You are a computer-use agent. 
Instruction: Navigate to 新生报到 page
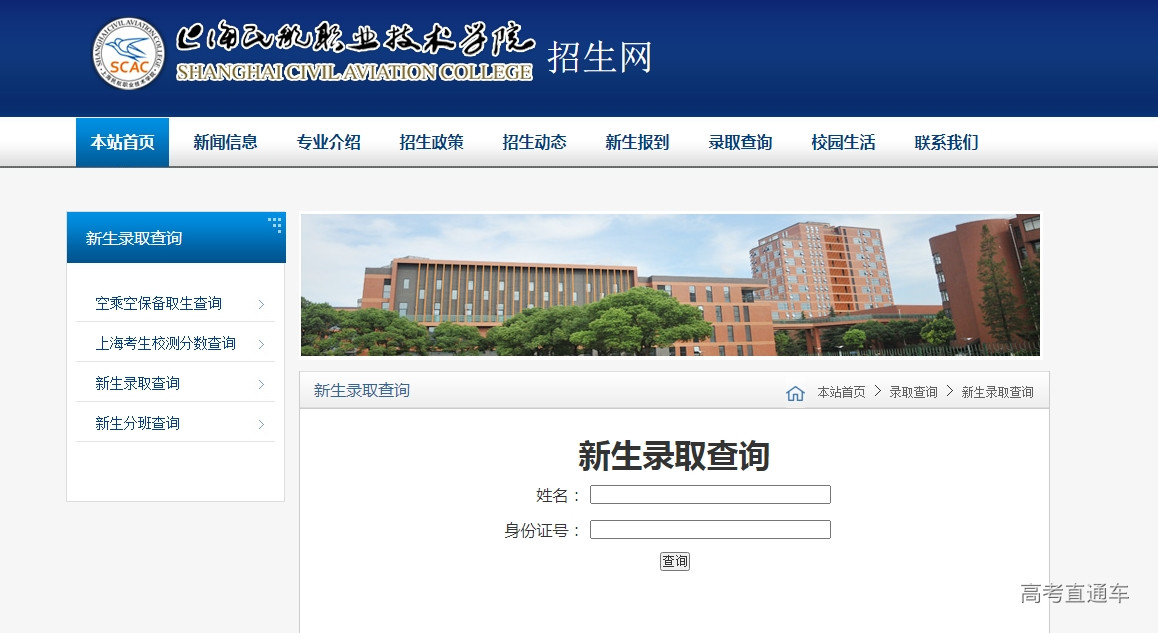tap(637, 142)
